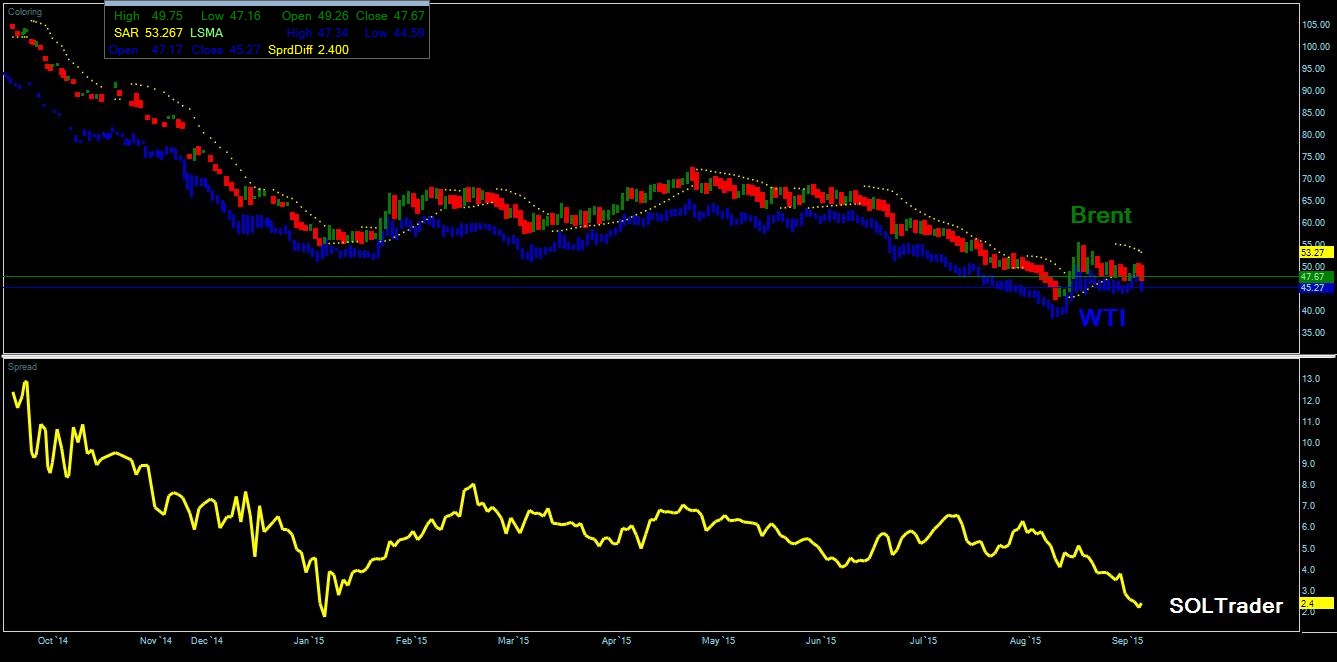Select the Feb '15 date marker
The width and height of the screenshot is (1337, 662).
click(411, 641)
